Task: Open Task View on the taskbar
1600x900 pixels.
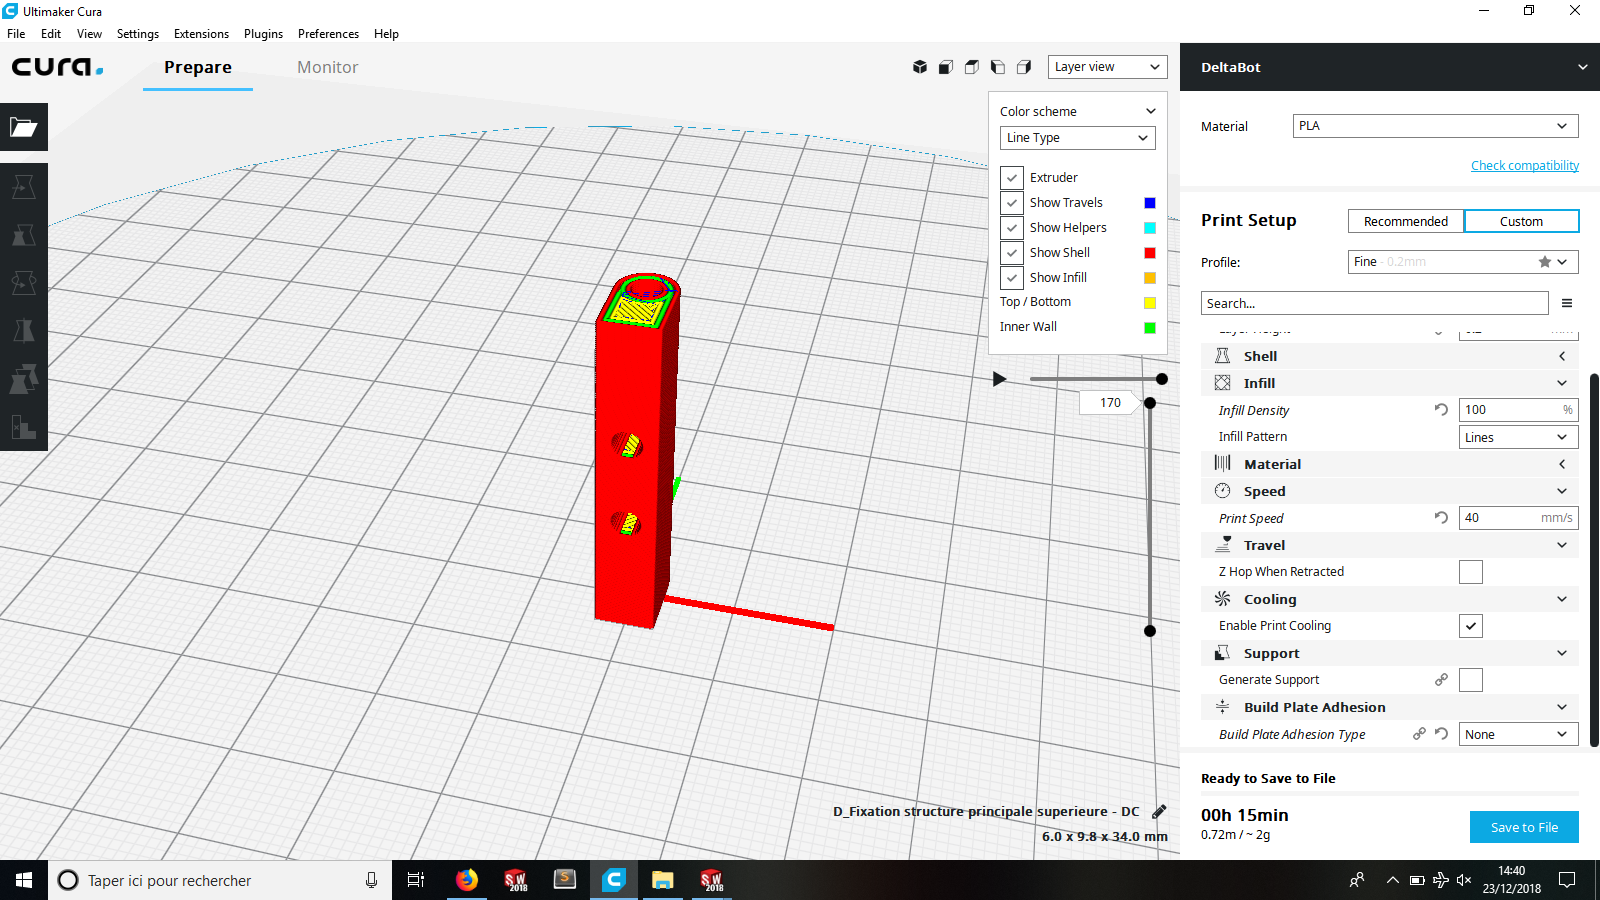Action: point(416,880)
